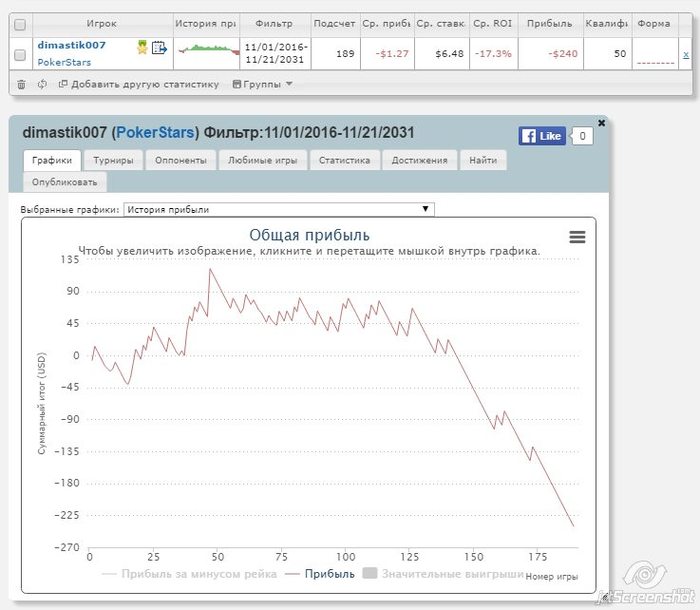Open the История прибыли chart dropdown
This screenshot has width=700, height=610.
[279, 209]
